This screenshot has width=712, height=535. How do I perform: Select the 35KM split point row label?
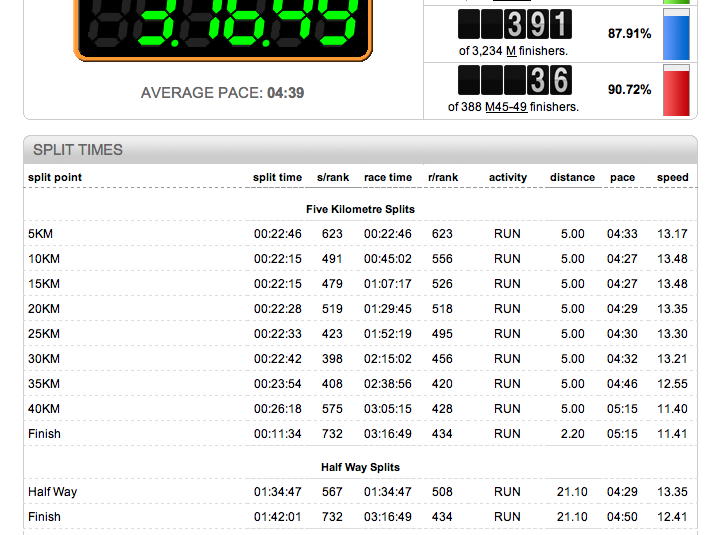(x=44, y=384)
